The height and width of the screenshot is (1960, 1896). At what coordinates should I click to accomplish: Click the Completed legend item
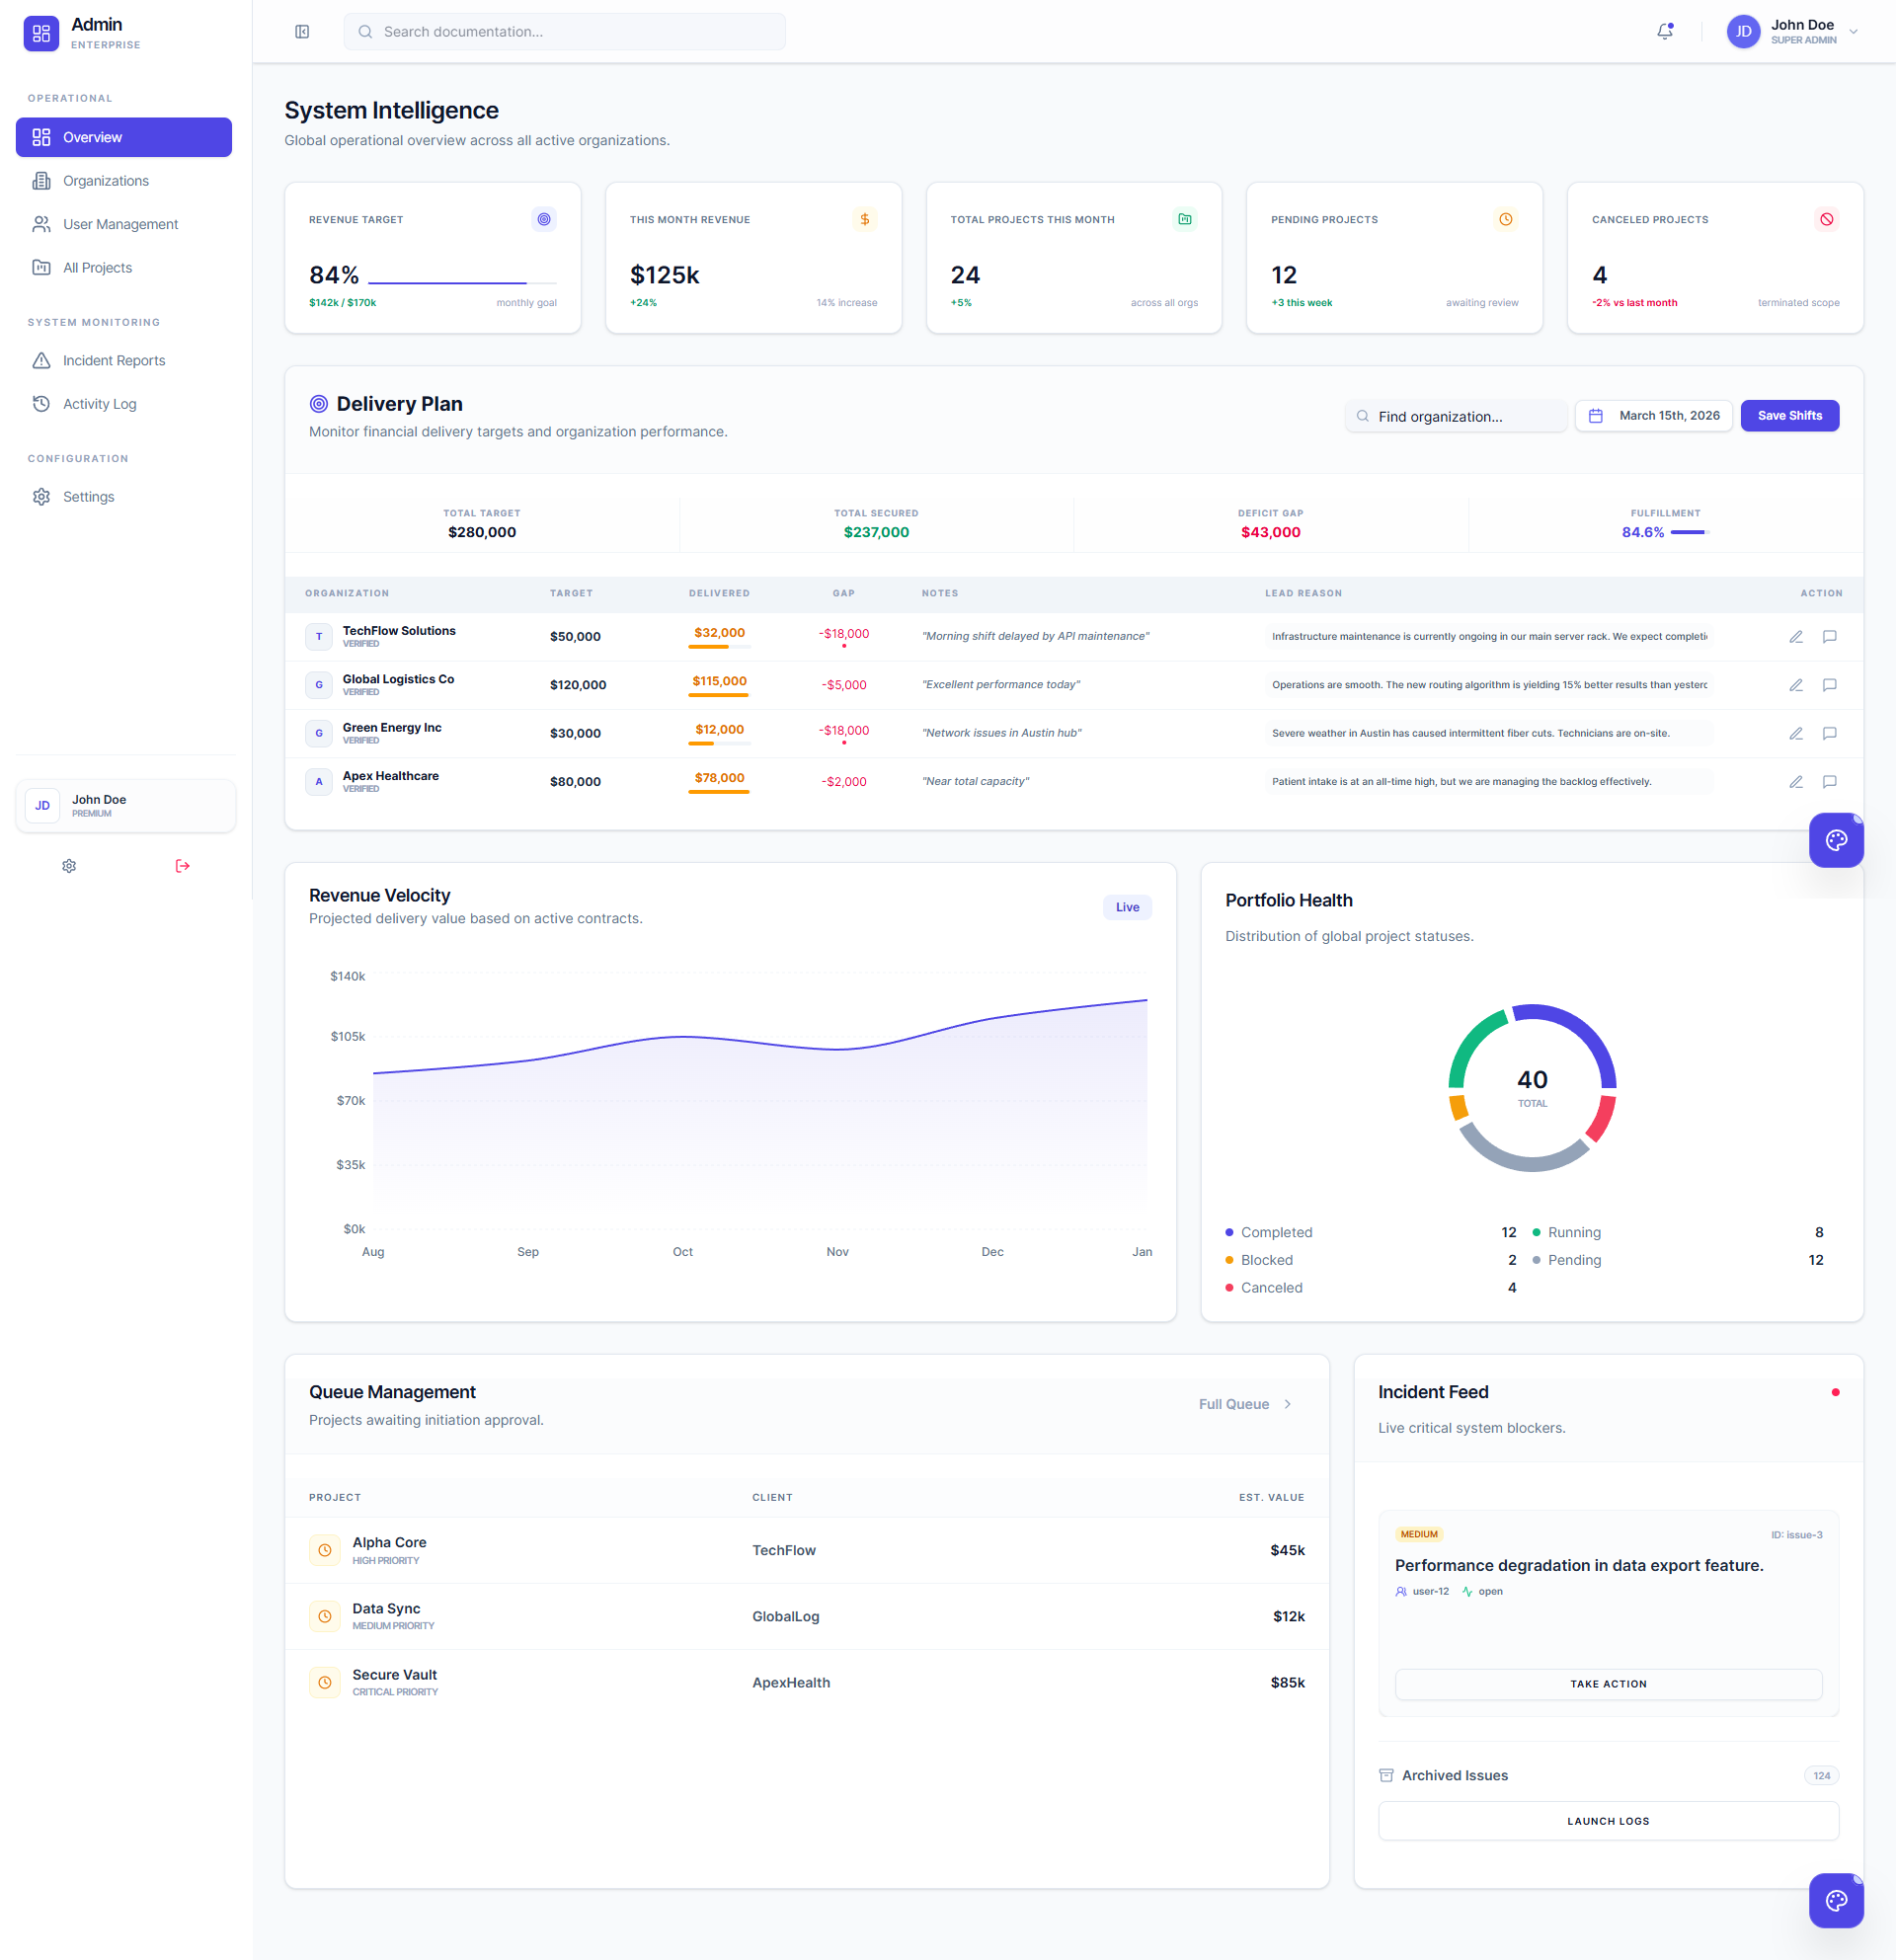click(1371, 1233)
